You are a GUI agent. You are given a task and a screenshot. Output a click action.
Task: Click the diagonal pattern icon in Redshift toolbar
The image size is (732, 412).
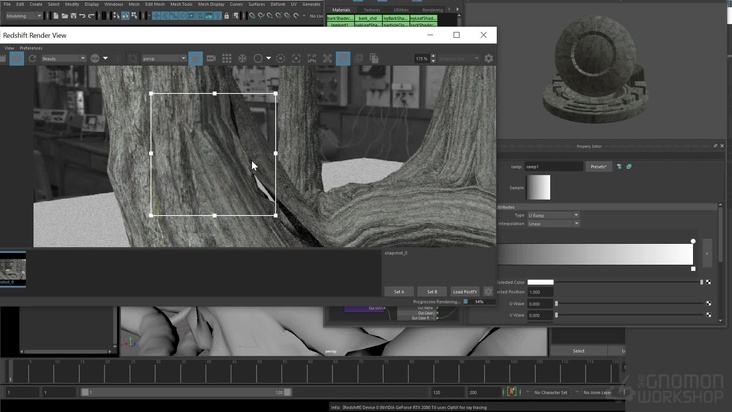click(x=327, y=58)
